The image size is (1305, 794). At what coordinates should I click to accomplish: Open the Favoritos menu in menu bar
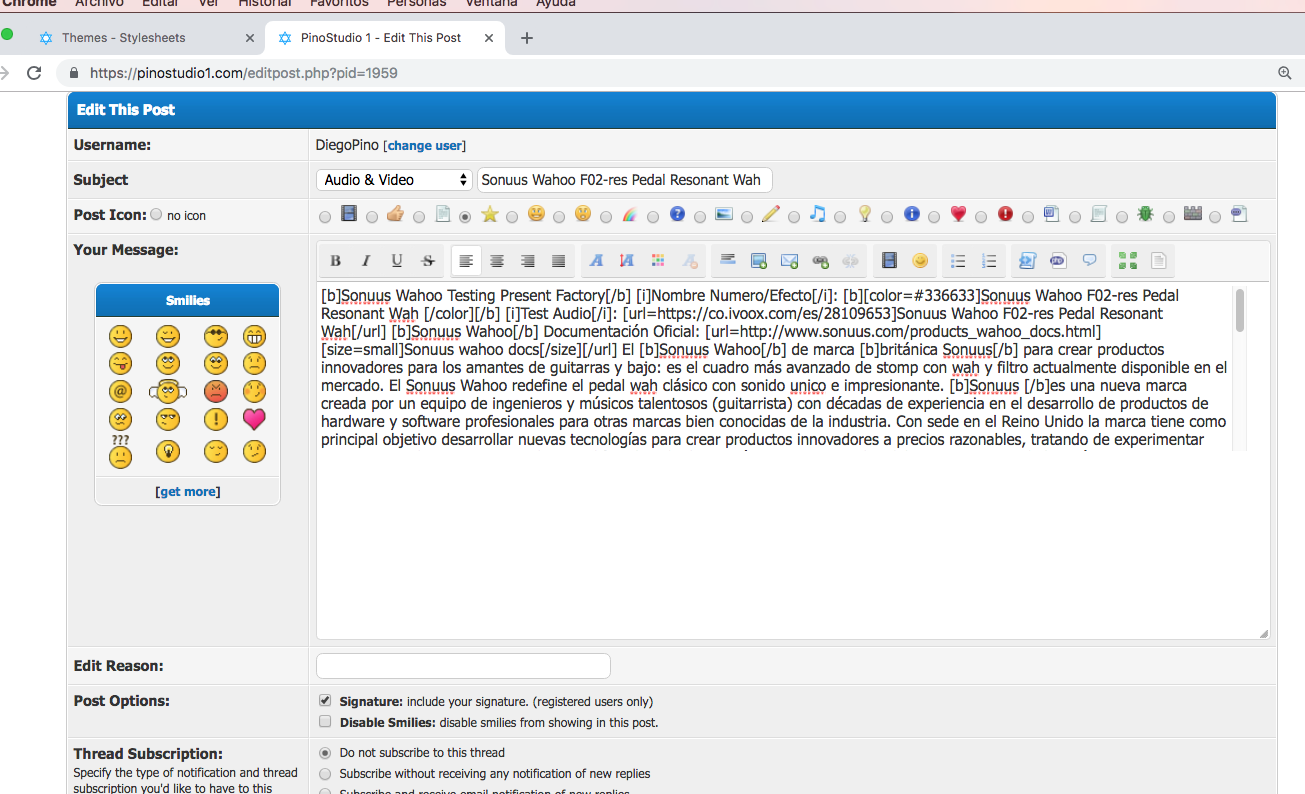tap(339, 4)
